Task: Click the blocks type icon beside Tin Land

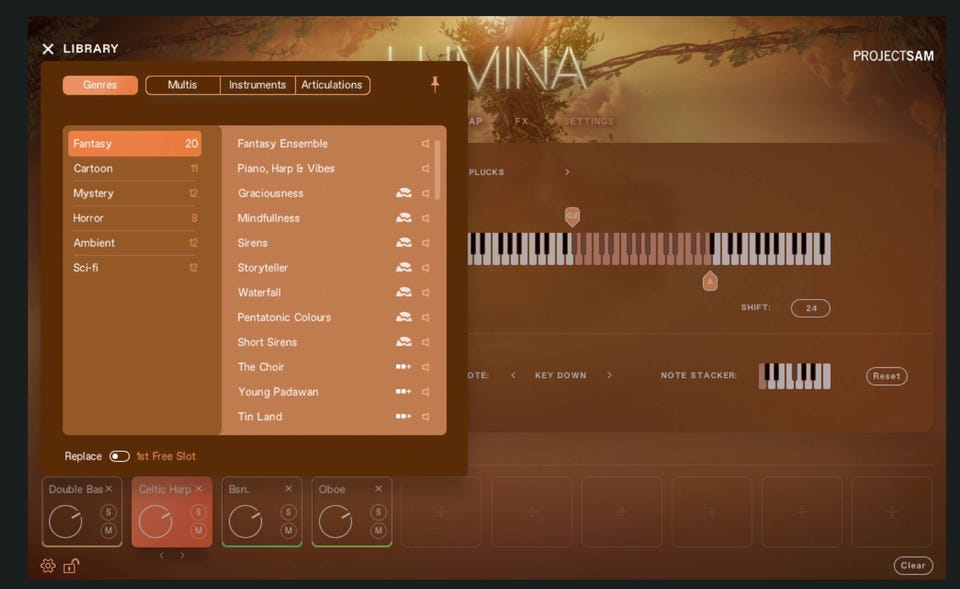Action: click(x=403, y=416)
